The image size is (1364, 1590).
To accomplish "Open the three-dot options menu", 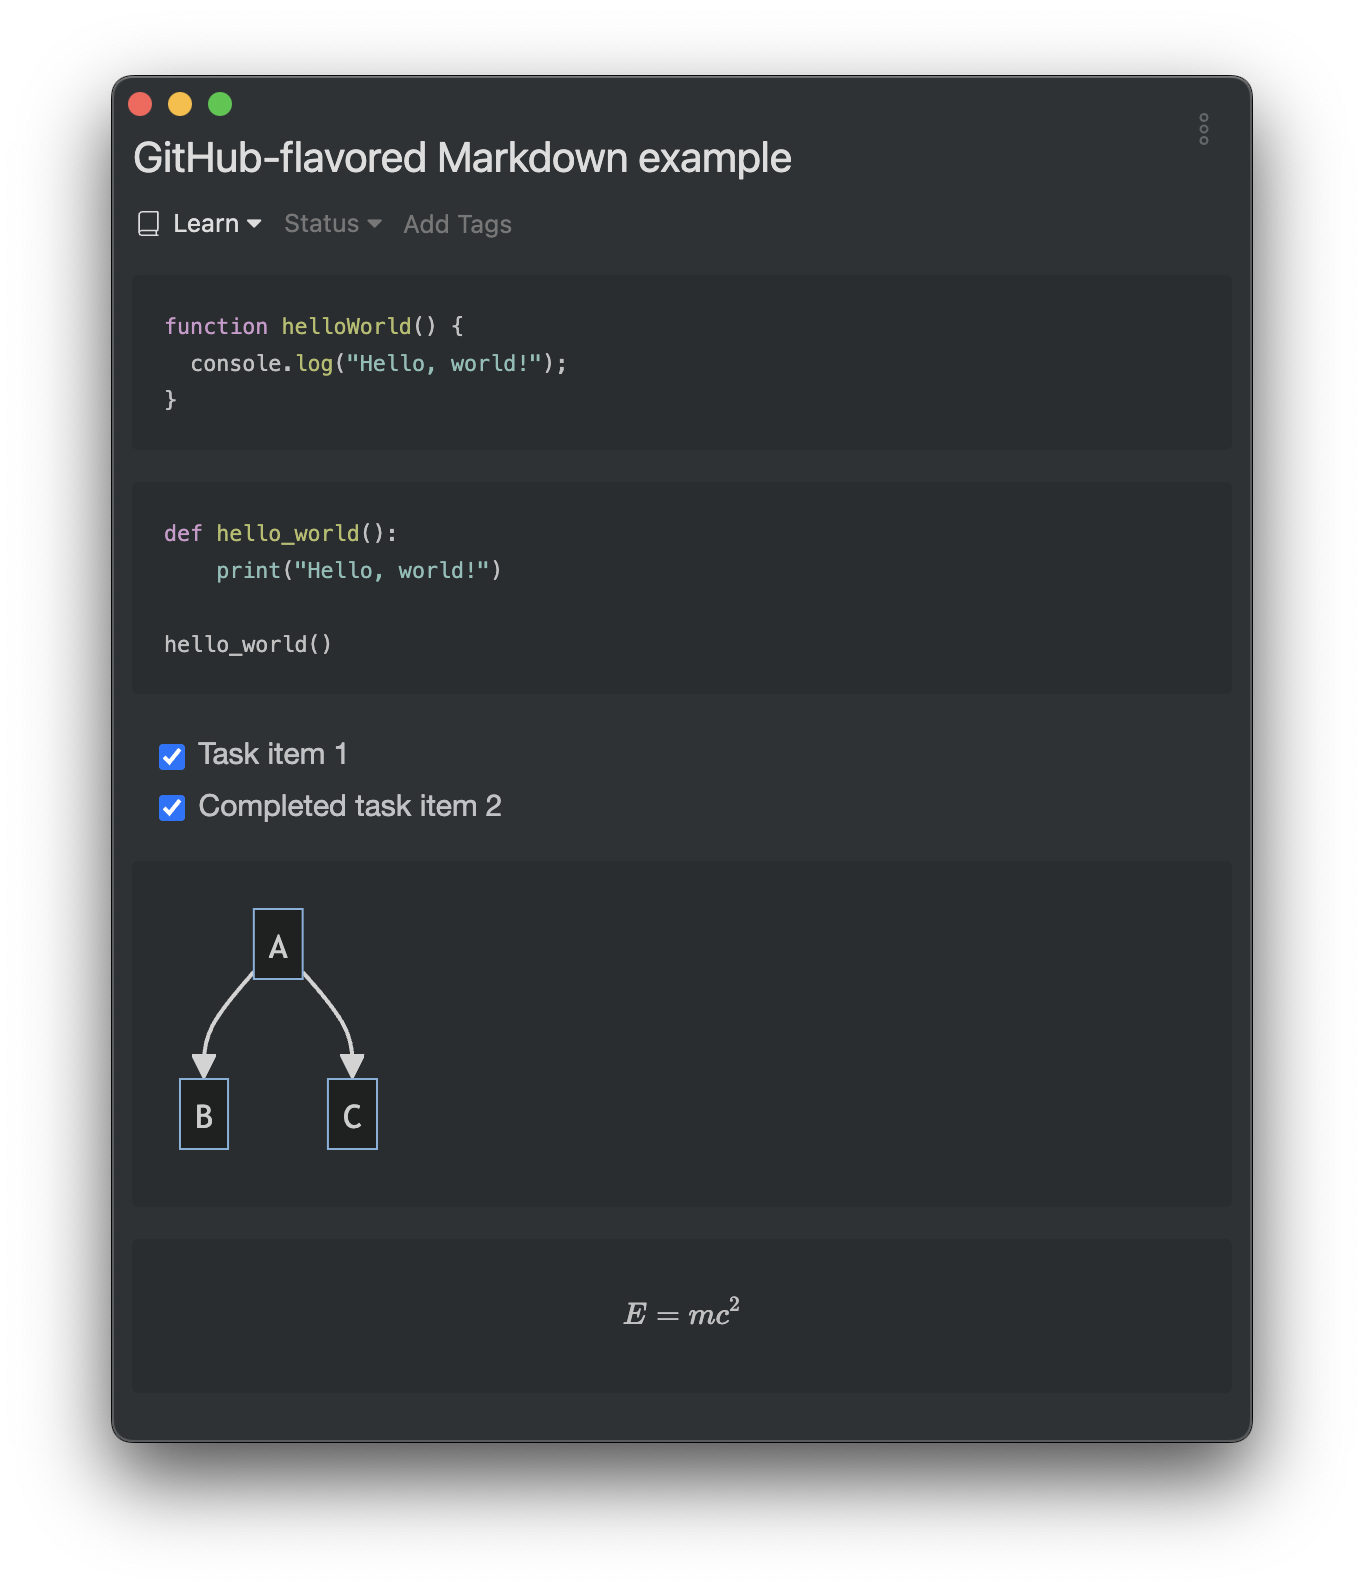I will pyautogui.click(x=1203, y=129).
